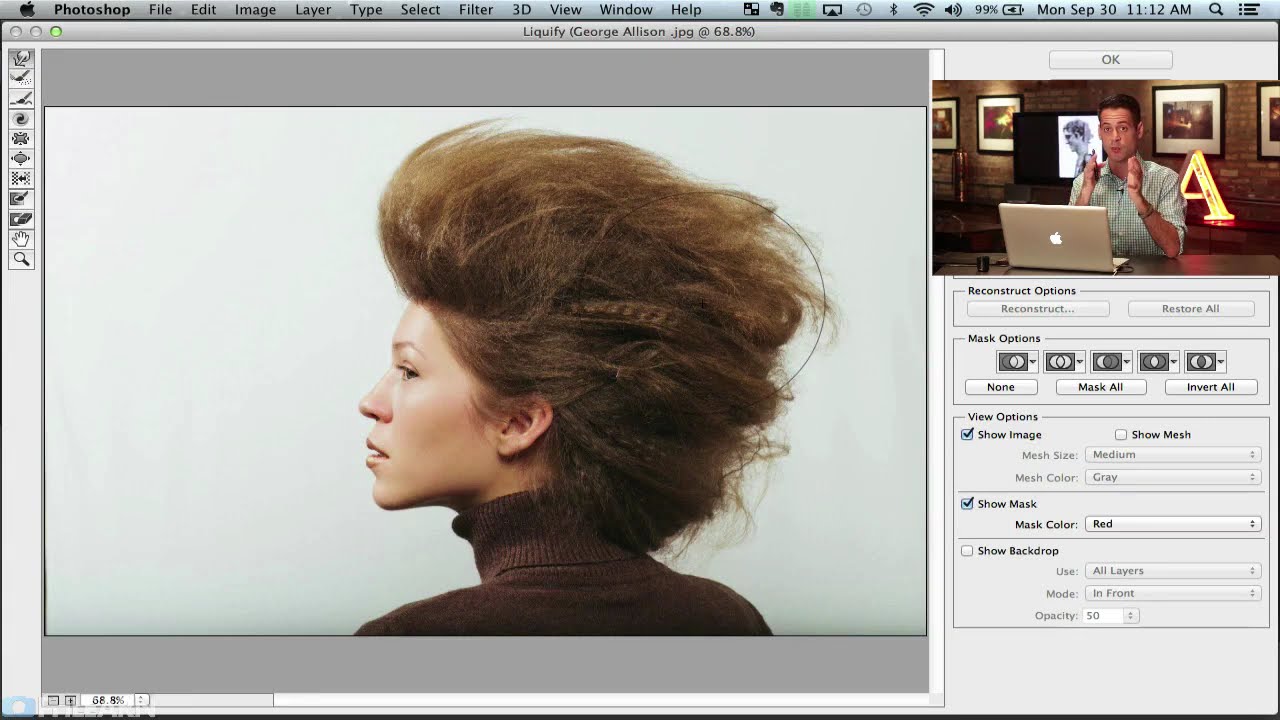The width and height of the screenshot is (1280, 720).
Task: Open the Mask Color Red dropdown
Action: [1173, 524]
